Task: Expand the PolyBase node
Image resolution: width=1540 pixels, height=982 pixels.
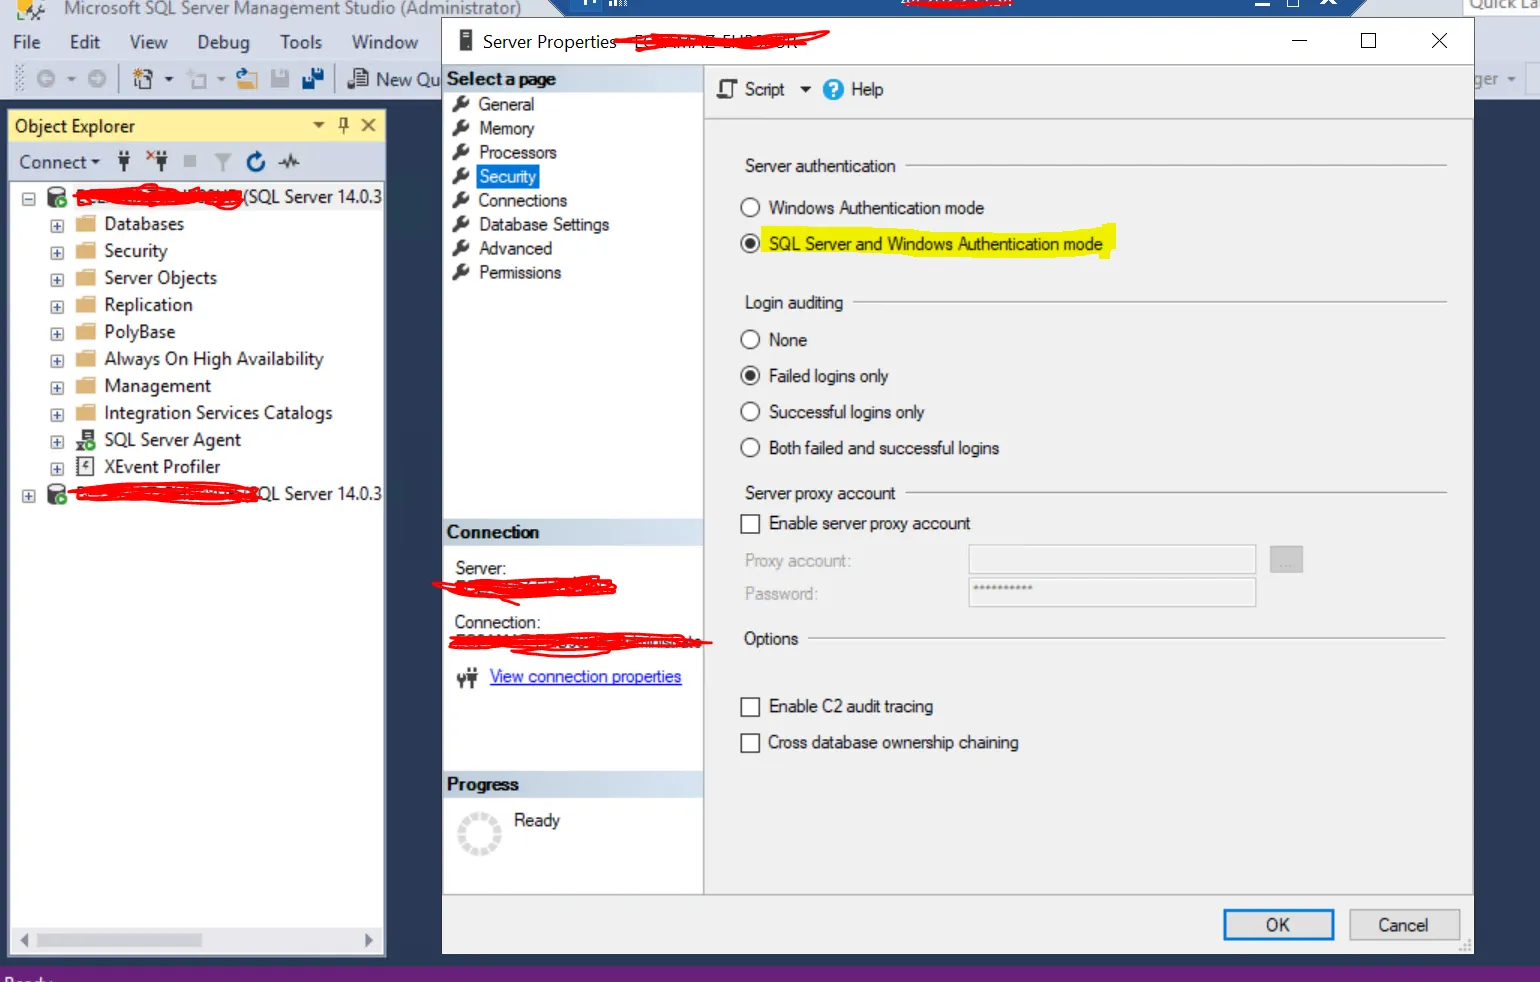Action: click(x=57, y=334)
